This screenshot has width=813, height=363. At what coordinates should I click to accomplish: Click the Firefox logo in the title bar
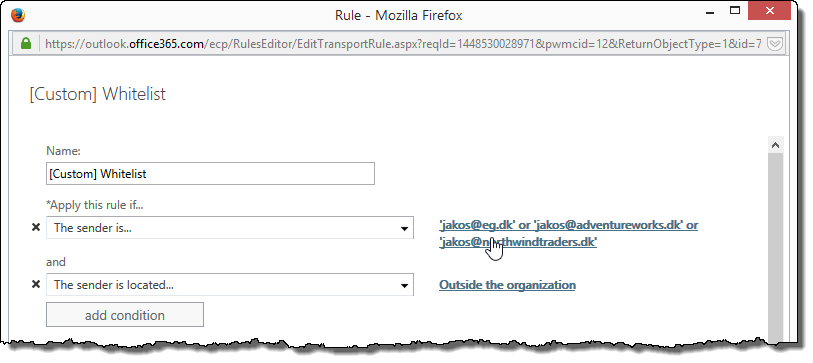(18, 15)
